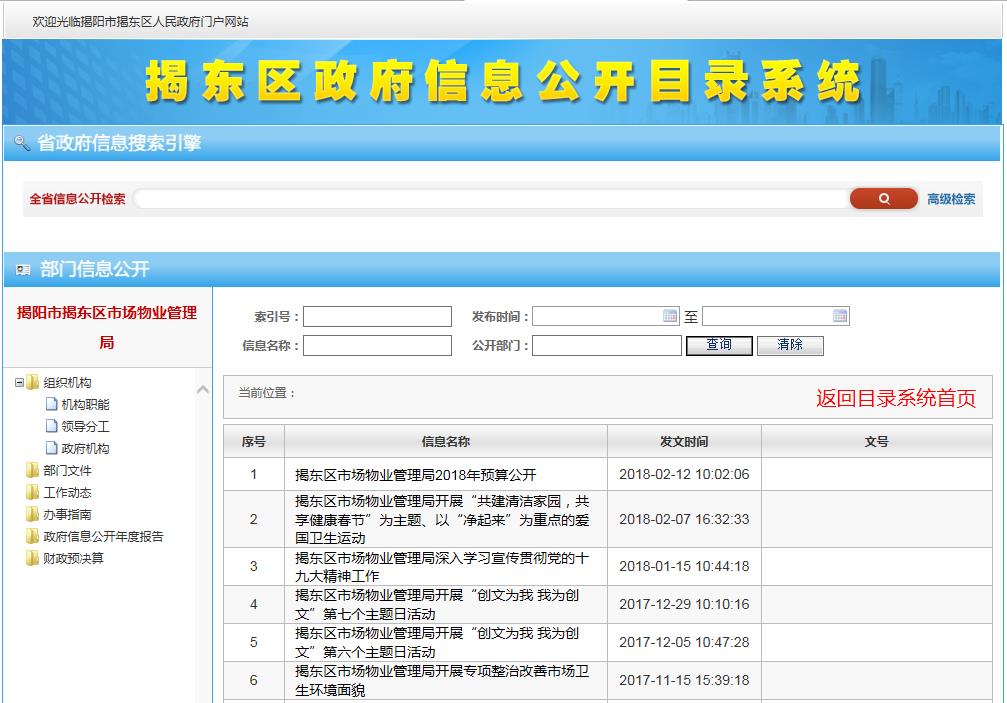Focus the 公开部门 input field
Viewport: 1007px width, 703px height.
pyautogui.click(x=607, y=345)
